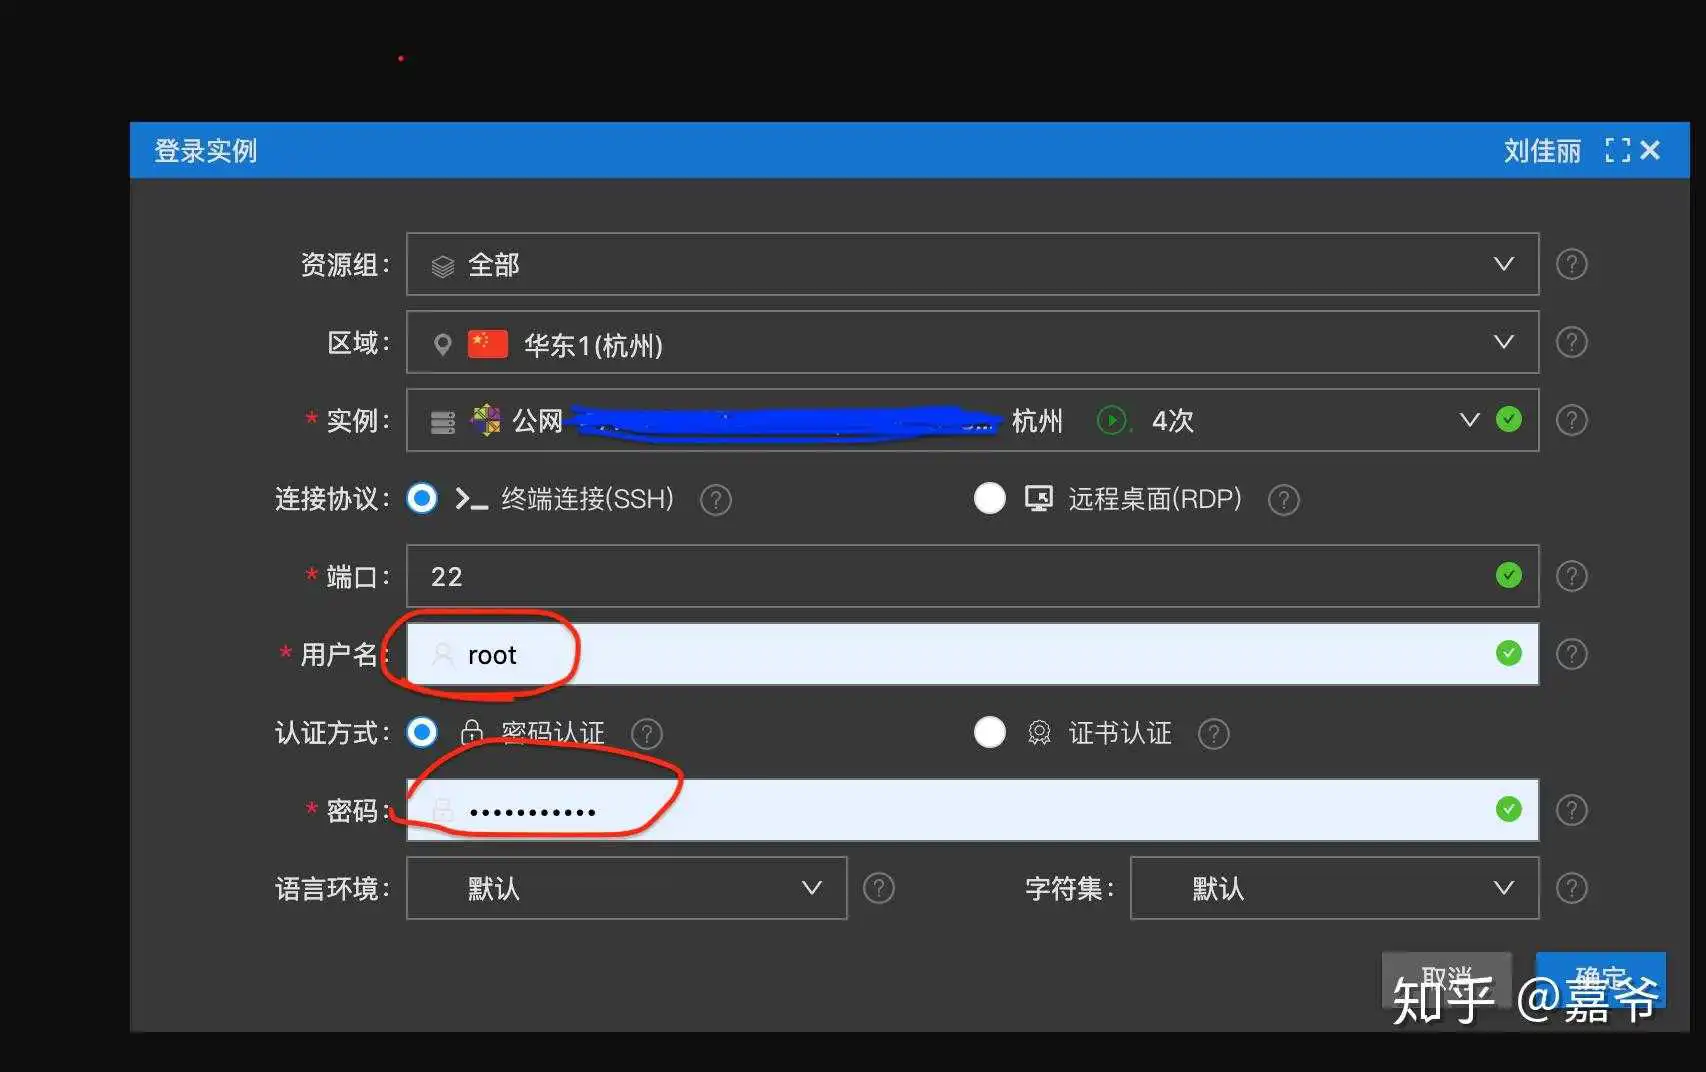
Task: Open help icon beside password field
Action: [1571, 810]
